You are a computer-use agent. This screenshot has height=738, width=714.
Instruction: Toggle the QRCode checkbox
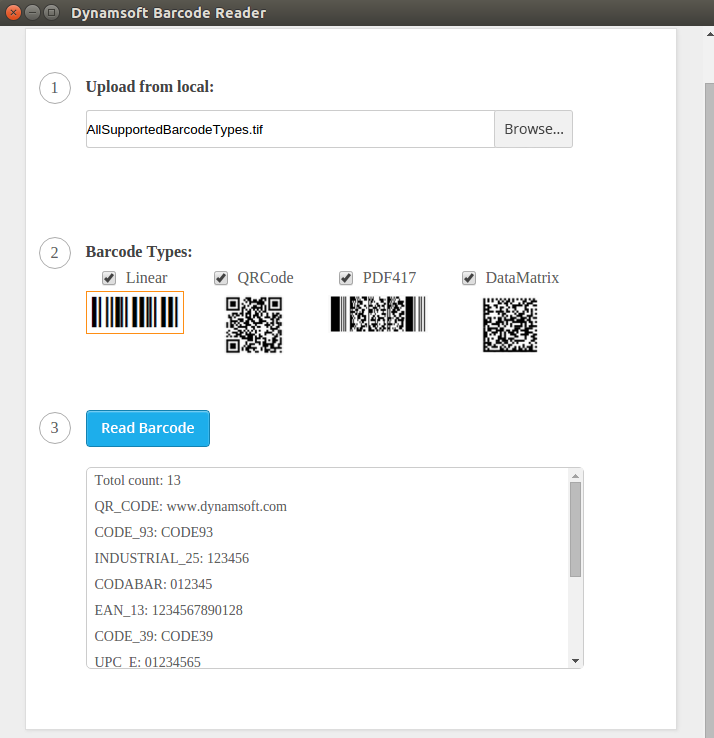[221, 278]
